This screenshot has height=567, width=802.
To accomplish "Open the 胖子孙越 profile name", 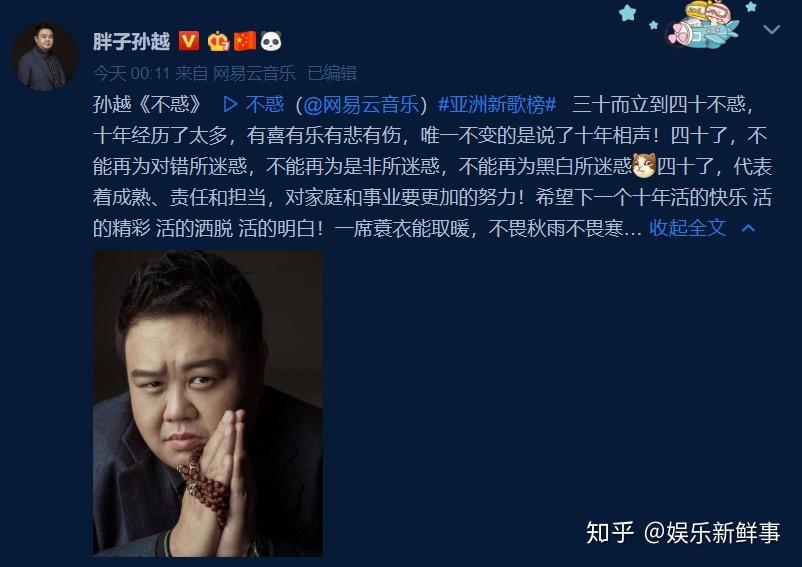I will [x=131, y=41].
